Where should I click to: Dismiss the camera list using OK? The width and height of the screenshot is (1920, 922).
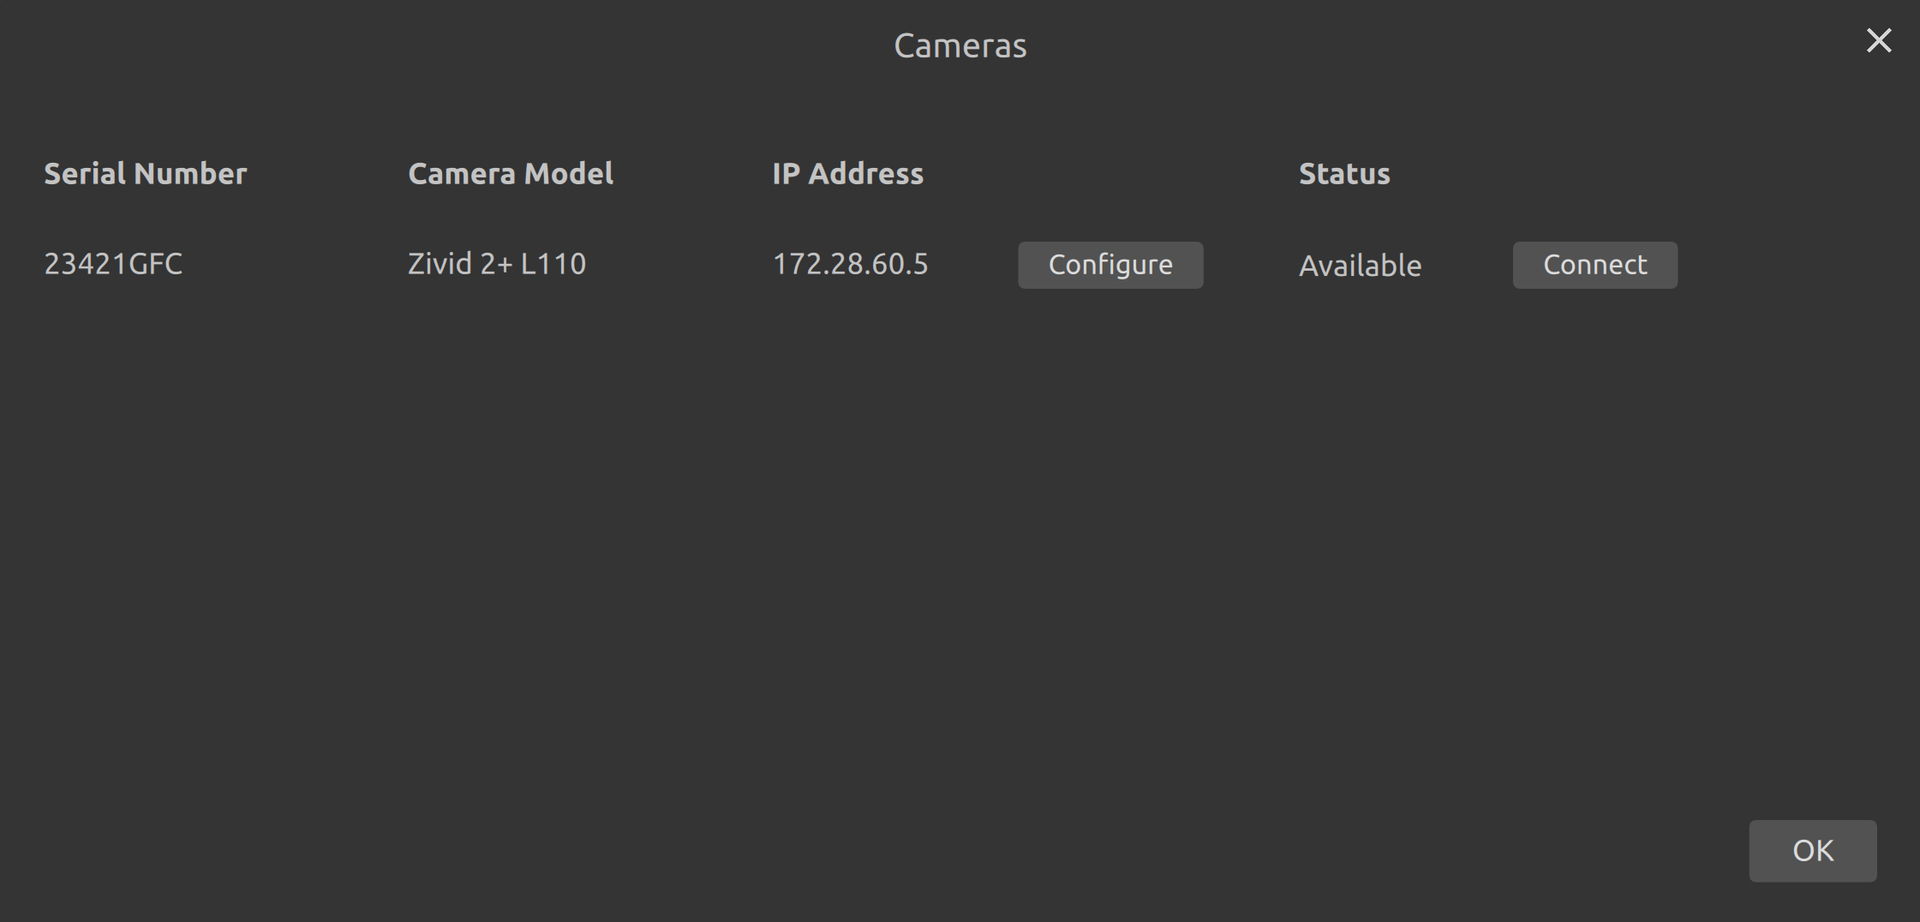coord(1812,851)
